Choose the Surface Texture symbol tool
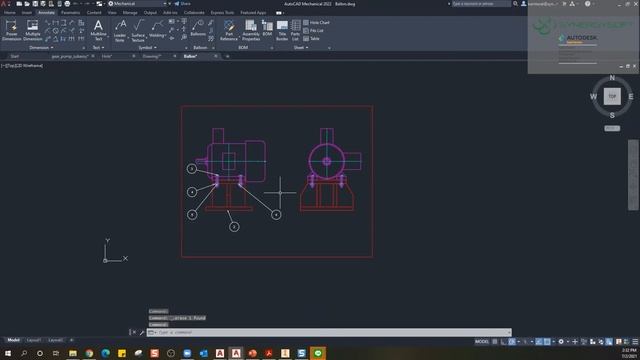Viewport: 640px width, 360px height. click(x=138, y=31)
